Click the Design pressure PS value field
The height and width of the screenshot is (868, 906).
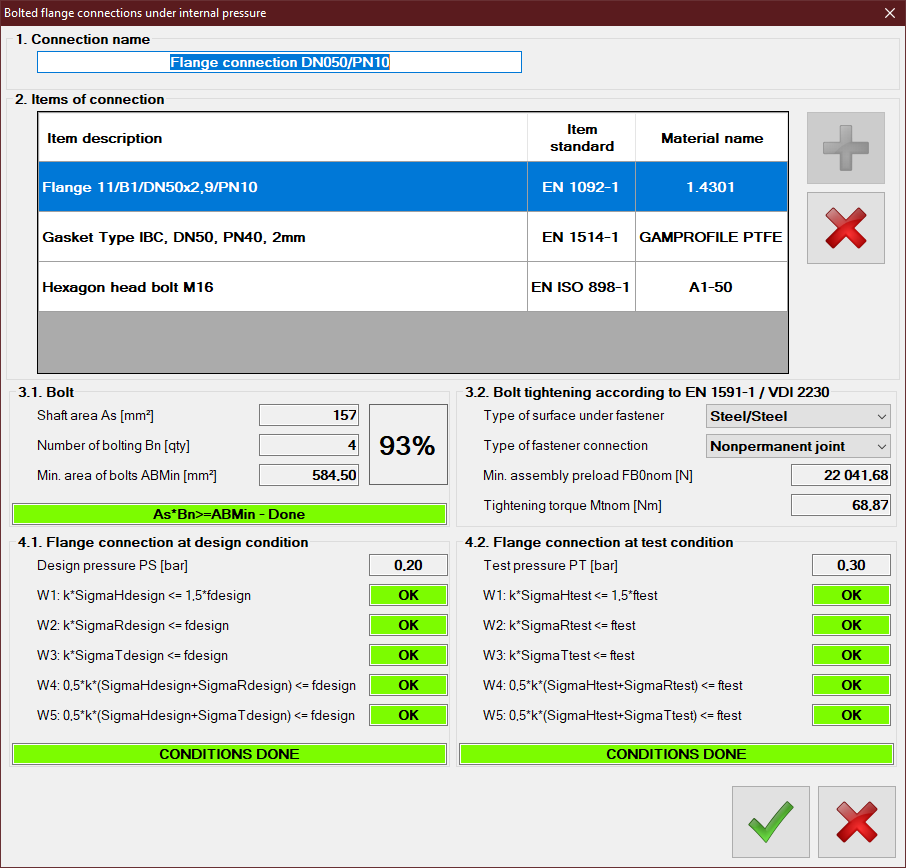pos(408,565)
